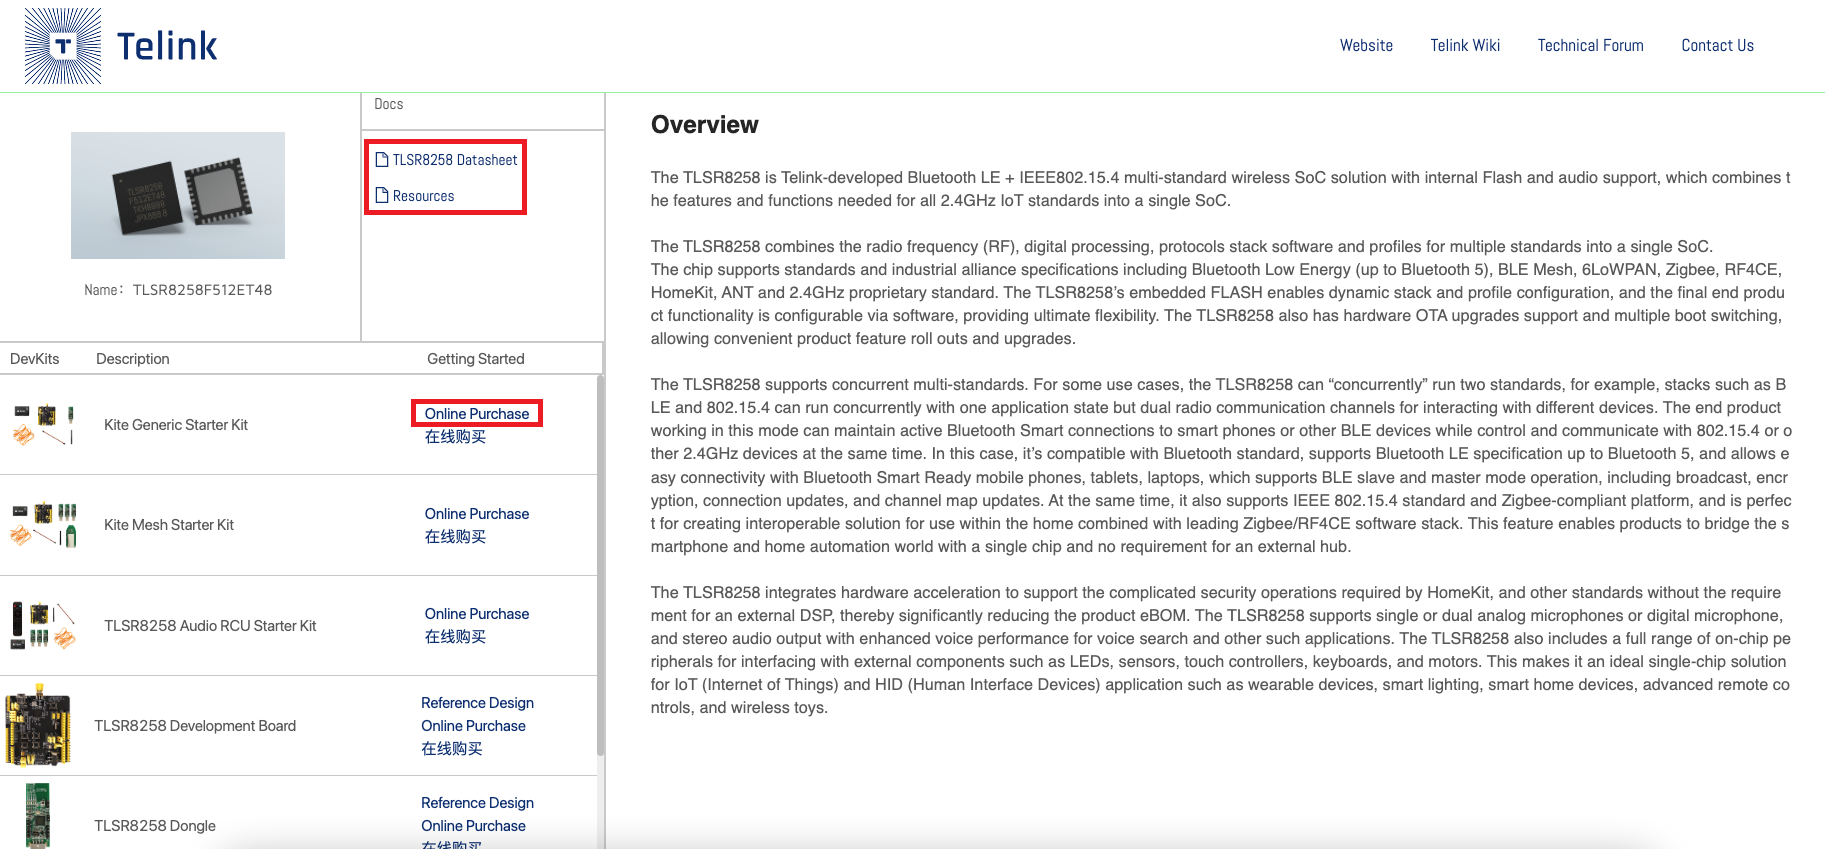Screen dimensions: 1825x849
Task: Click Online Purchase for Audio RCU Starter Kit
Action: (x=477, y=614)
